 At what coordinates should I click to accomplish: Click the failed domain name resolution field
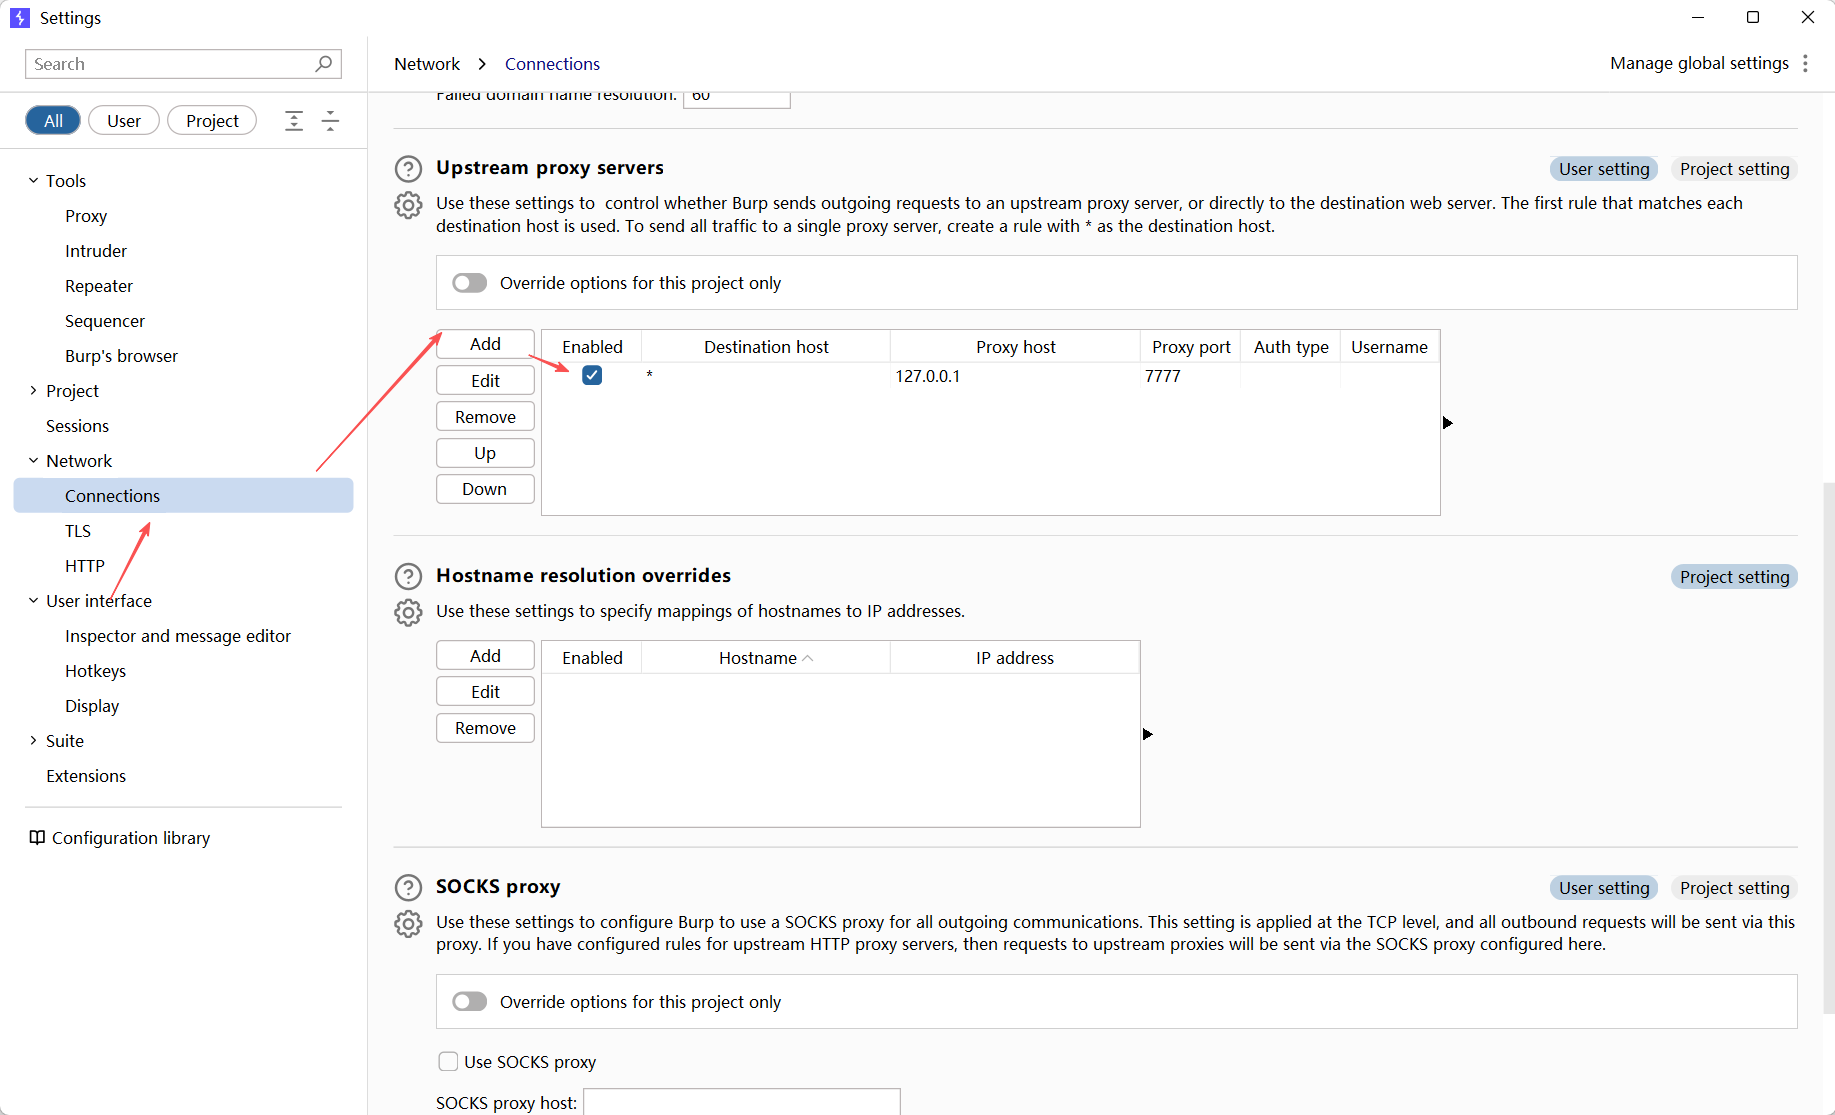click(x=737, y=99)
